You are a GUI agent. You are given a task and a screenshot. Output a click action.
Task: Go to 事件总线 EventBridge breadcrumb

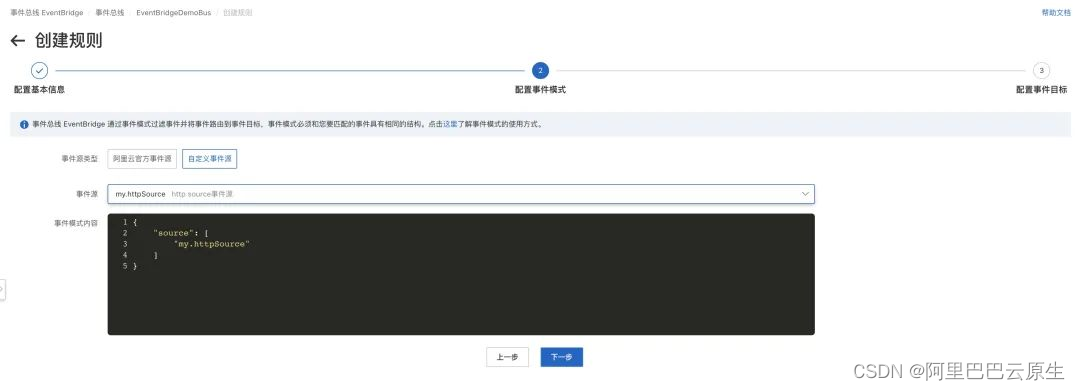point(47,12)
